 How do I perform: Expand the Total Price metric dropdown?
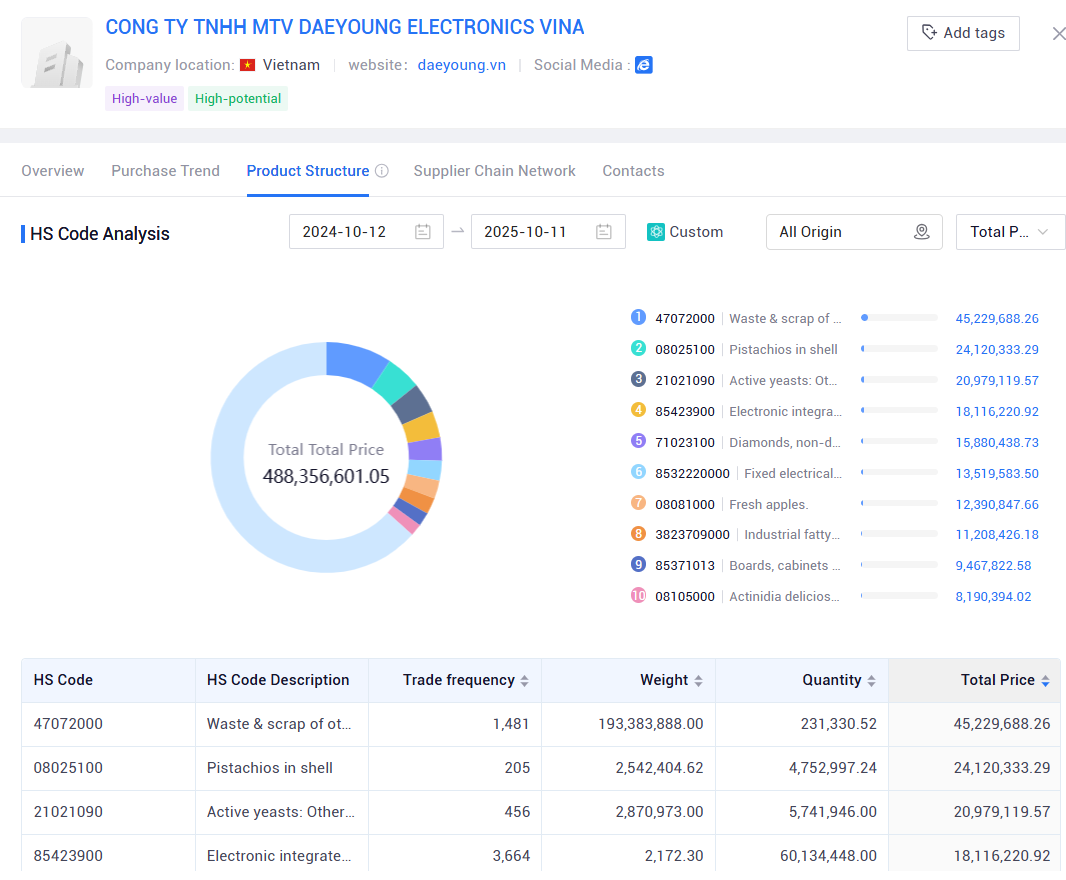tap(1010, 232)
